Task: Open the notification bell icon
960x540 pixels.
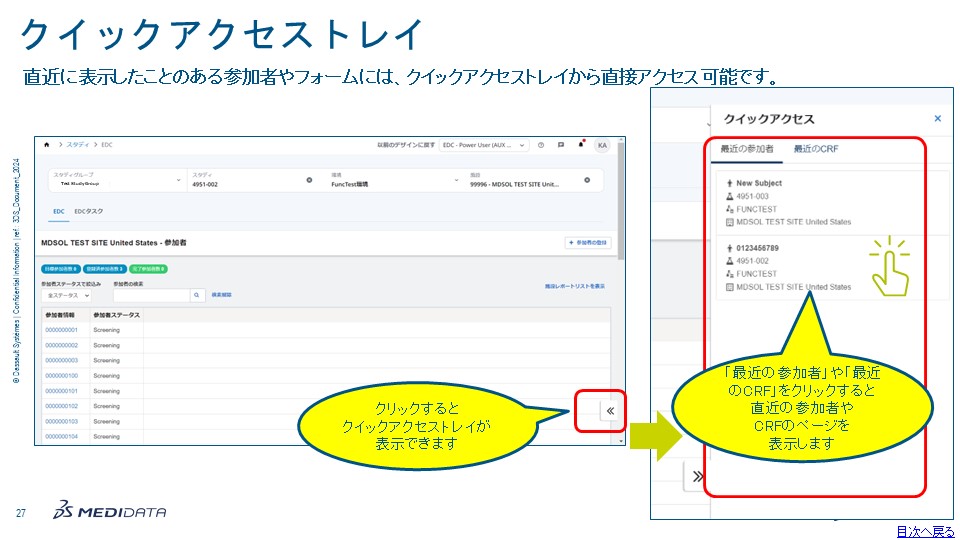Action: coord(581,144)
